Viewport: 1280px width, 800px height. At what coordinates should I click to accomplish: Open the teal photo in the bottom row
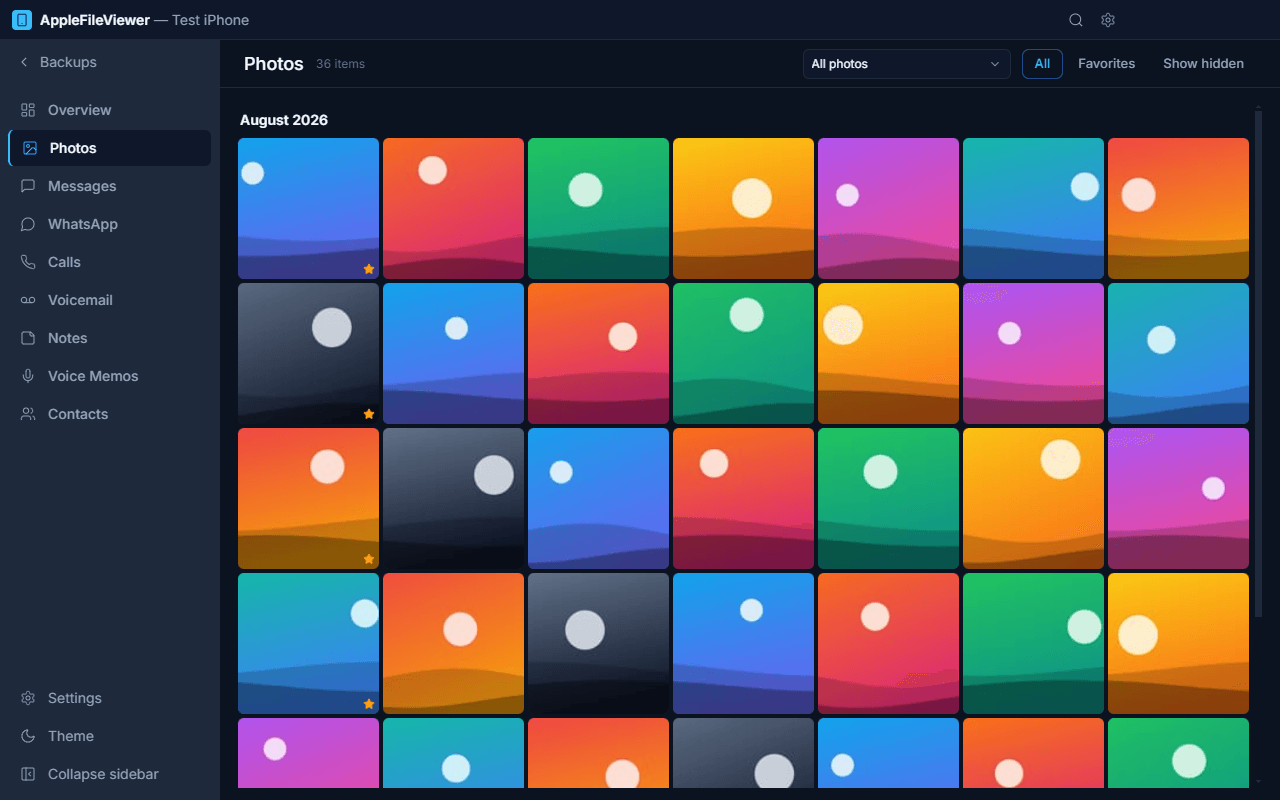(x=453, y=753)
